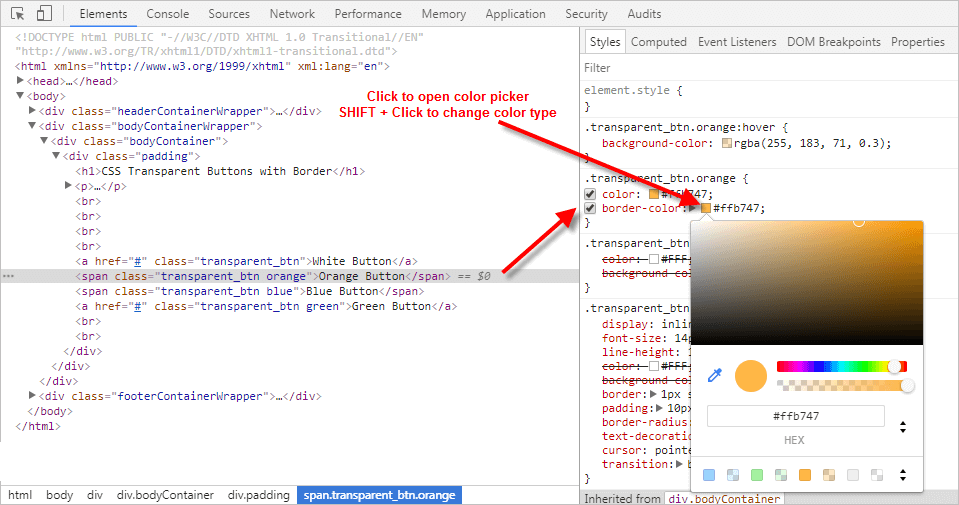Choose the transparent white palette swatch
This screenshot has height=505, width=959.
(x=876, y=475)
